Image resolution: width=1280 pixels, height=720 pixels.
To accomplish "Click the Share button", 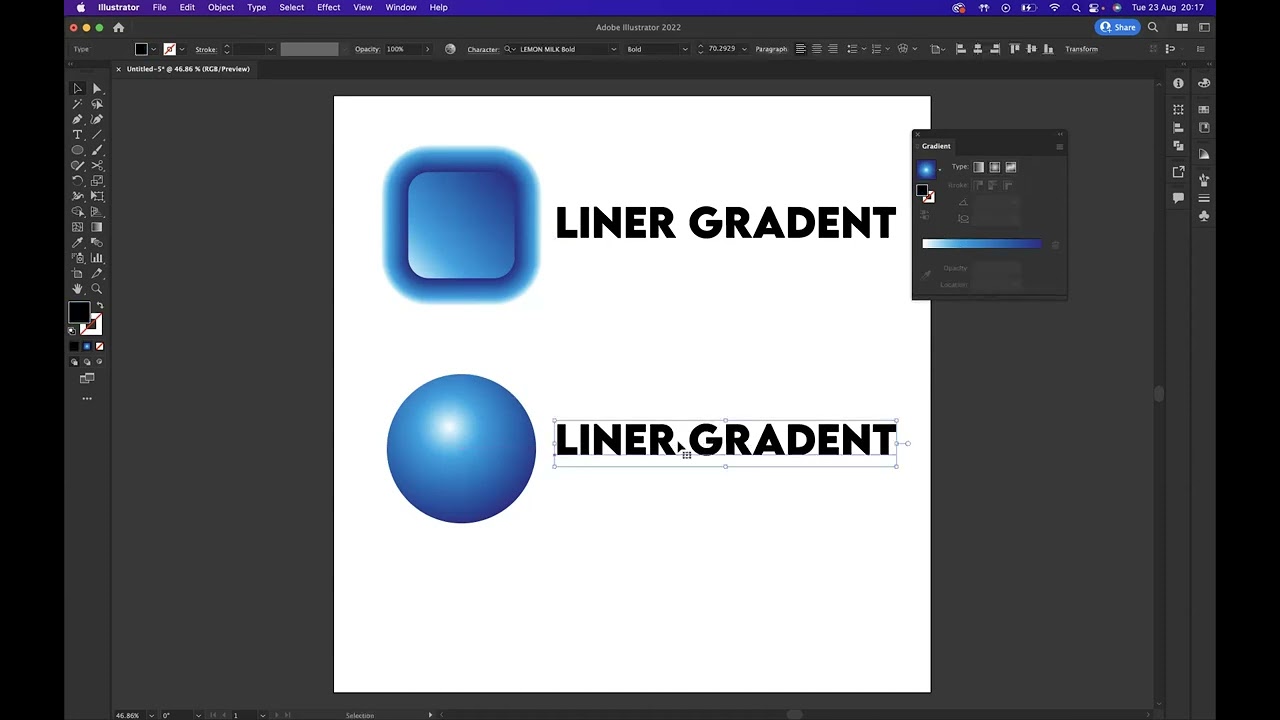I will point(1118,27).
